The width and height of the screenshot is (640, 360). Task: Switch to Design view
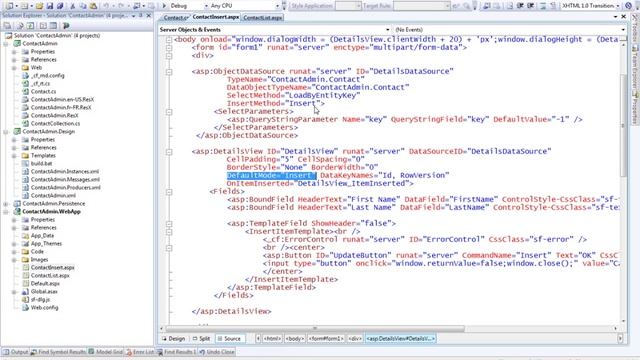coord(173,339)
